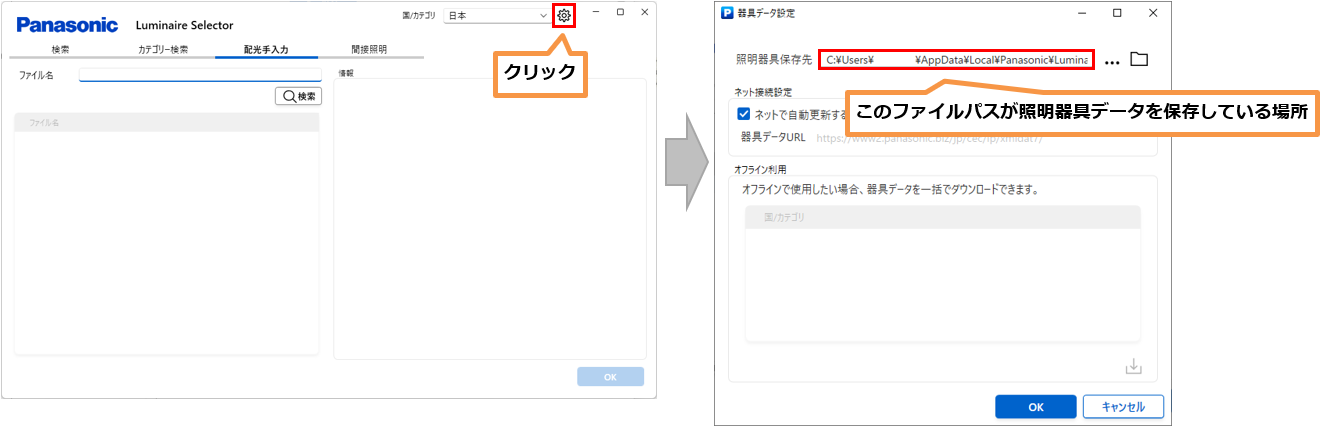Click the blue P icon in the 器具データ設定 title bar
This screenshot has width=1322, height=426.
(x=727, y=13)
